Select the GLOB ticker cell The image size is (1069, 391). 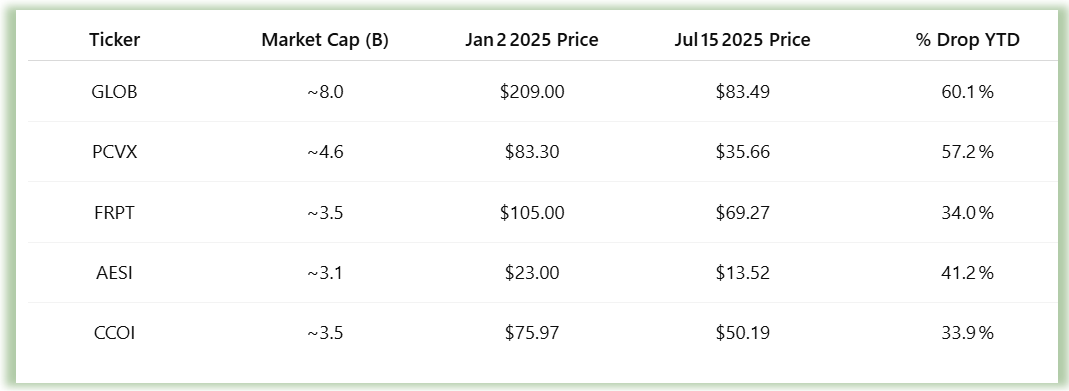pyautogui.click(x=115, y=92)
